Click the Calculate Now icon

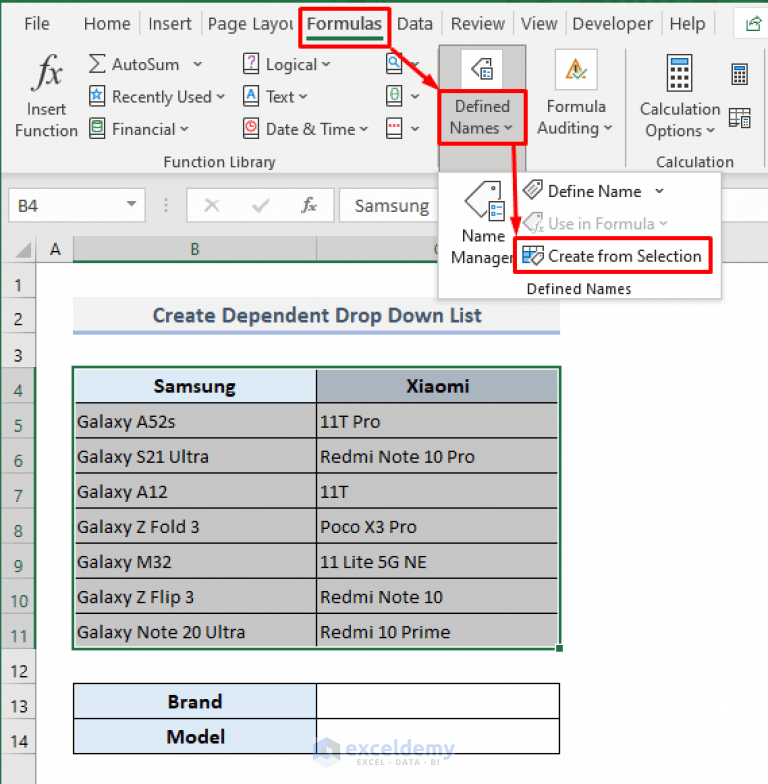pyautogui.click(x=740, y=74)
